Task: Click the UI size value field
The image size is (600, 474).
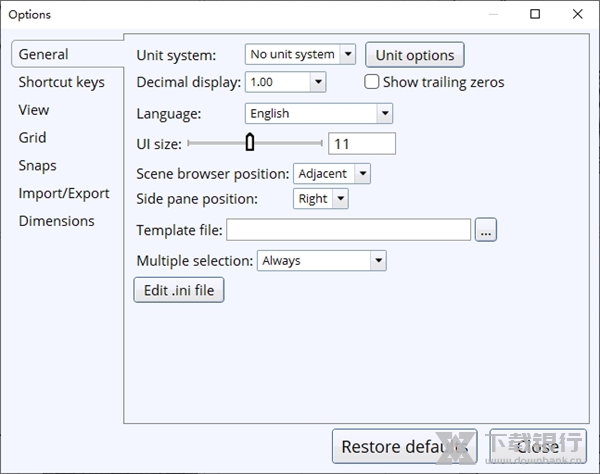Action: [x=361, y=143]
